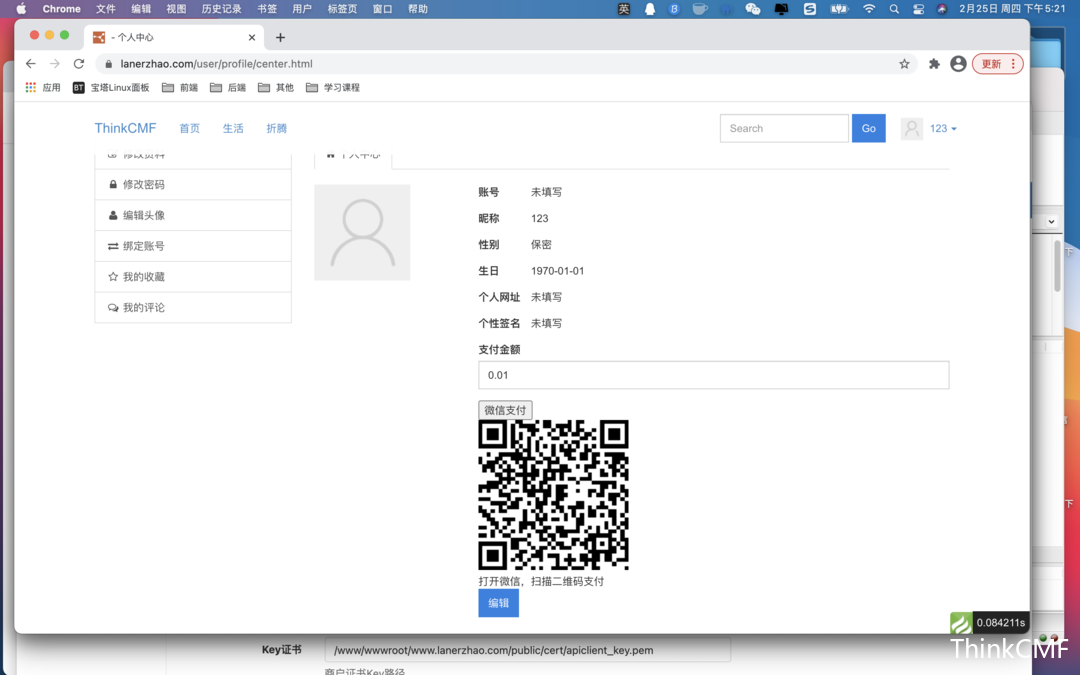Open the 书签 menu
The height and width of the screenshot is (675, 1080).
pos(267,9)
